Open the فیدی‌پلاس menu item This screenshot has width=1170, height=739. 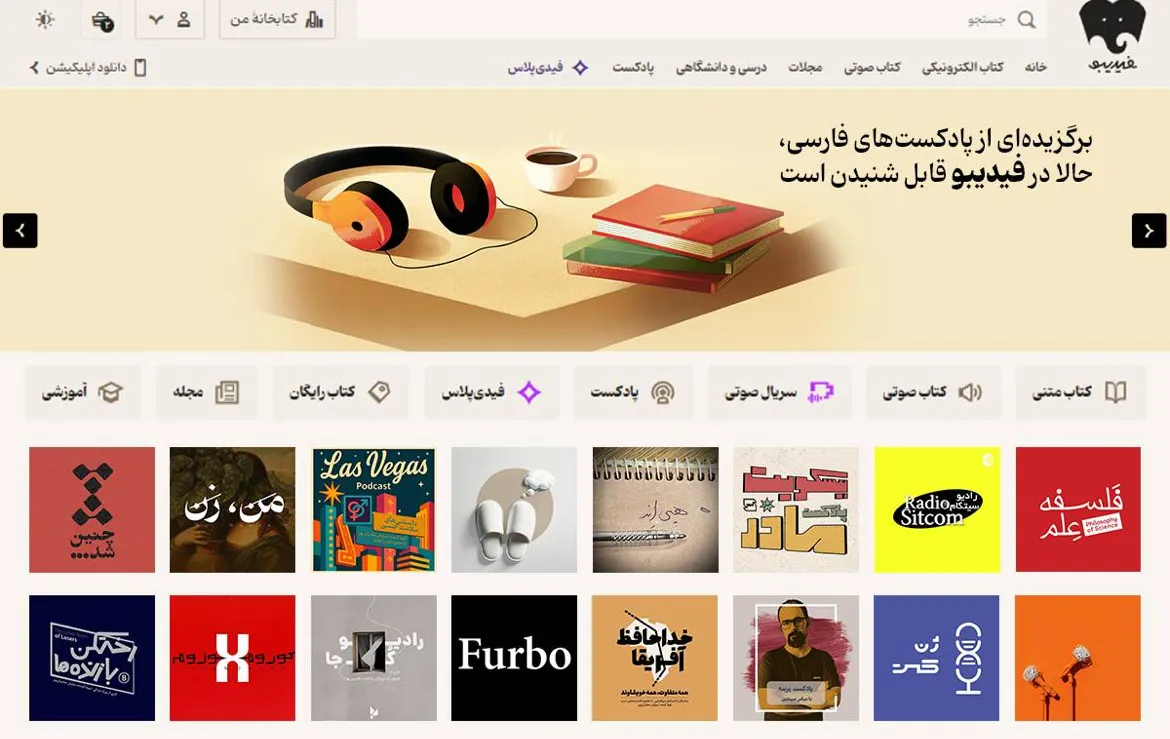point(548,67)
